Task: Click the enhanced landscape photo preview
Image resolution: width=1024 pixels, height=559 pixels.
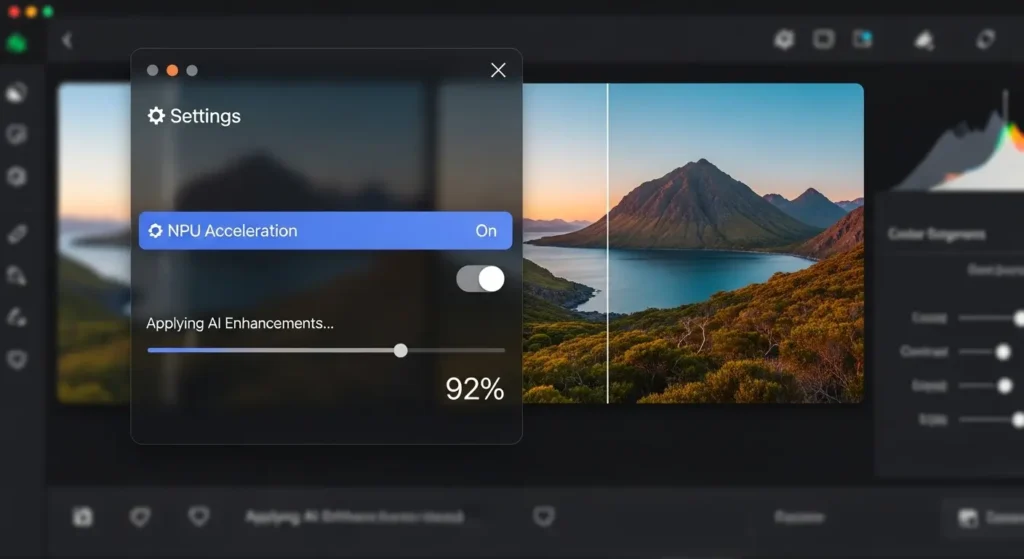Action: 693,243
